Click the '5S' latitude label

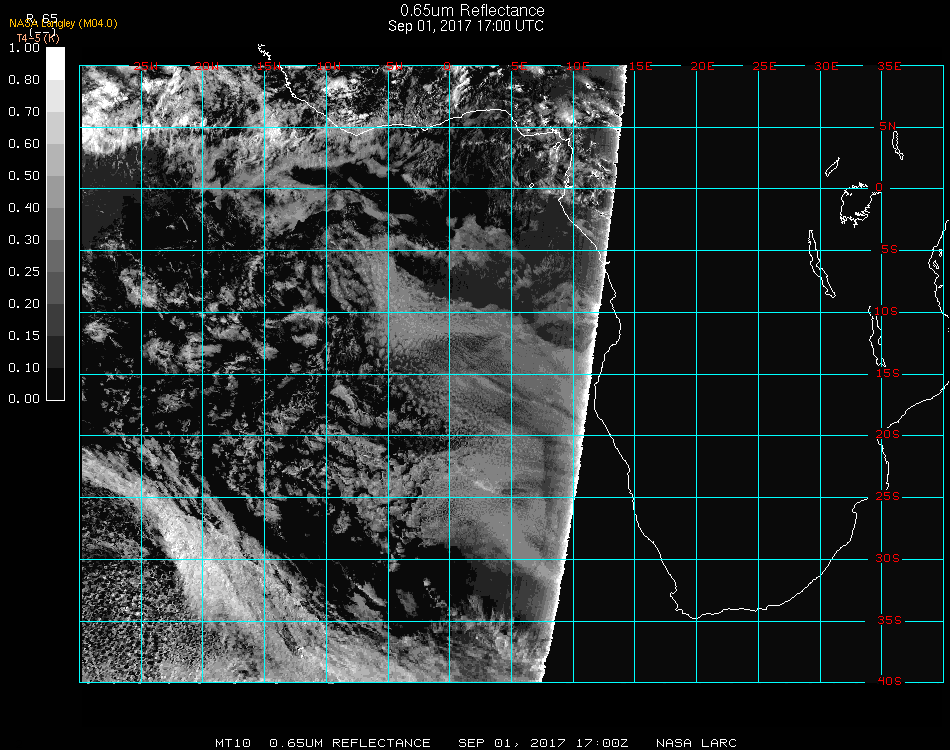coord(889,250)
